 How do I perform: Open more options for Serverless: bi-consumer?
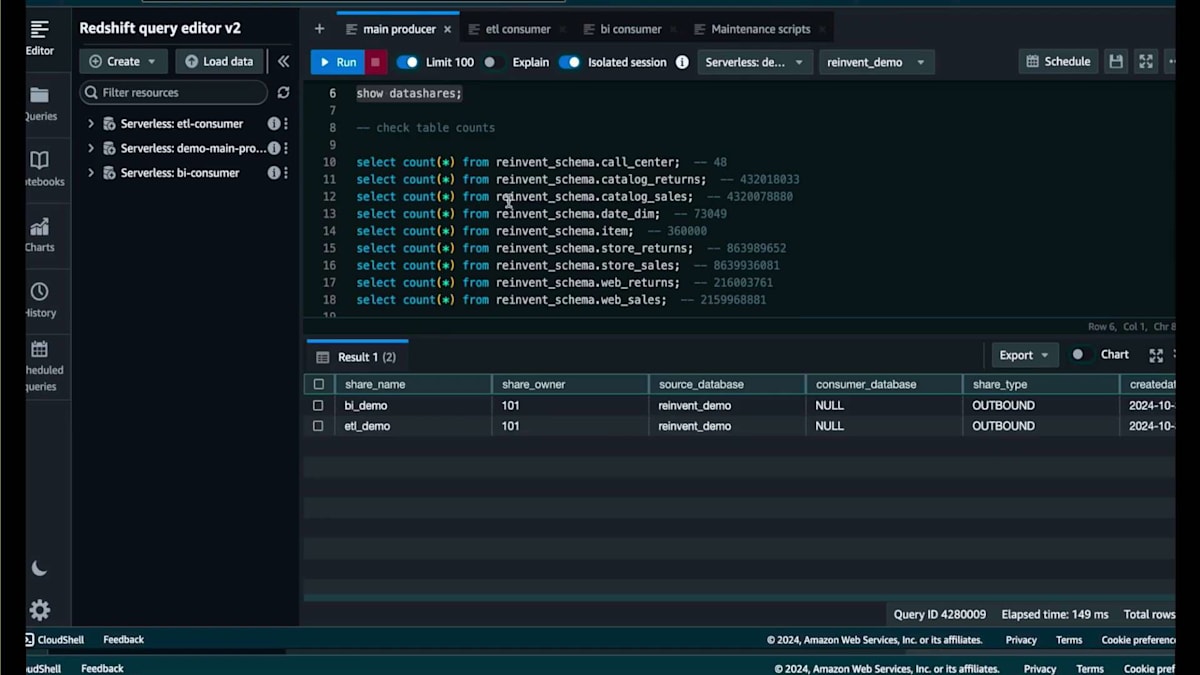coord(286,173)
